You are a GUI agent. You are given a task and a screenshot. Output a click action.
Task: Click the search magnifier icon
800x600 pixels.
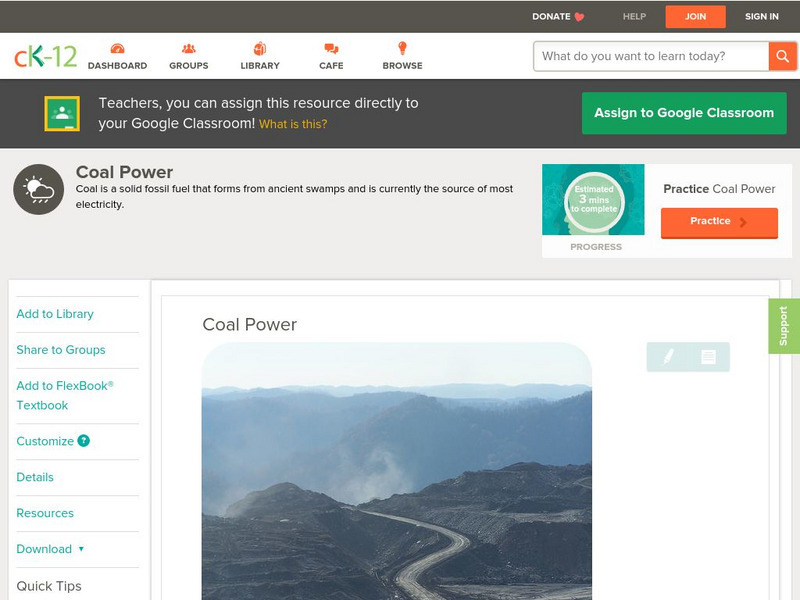[783, 56]
